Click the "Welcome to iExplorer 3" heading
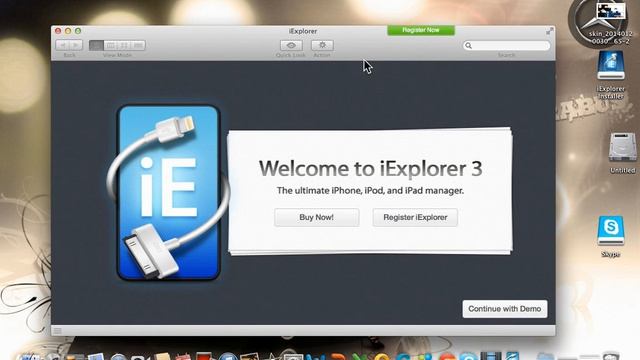Image resolution: width=640 pixels, height=360 pixels. (x=370, y=169)
